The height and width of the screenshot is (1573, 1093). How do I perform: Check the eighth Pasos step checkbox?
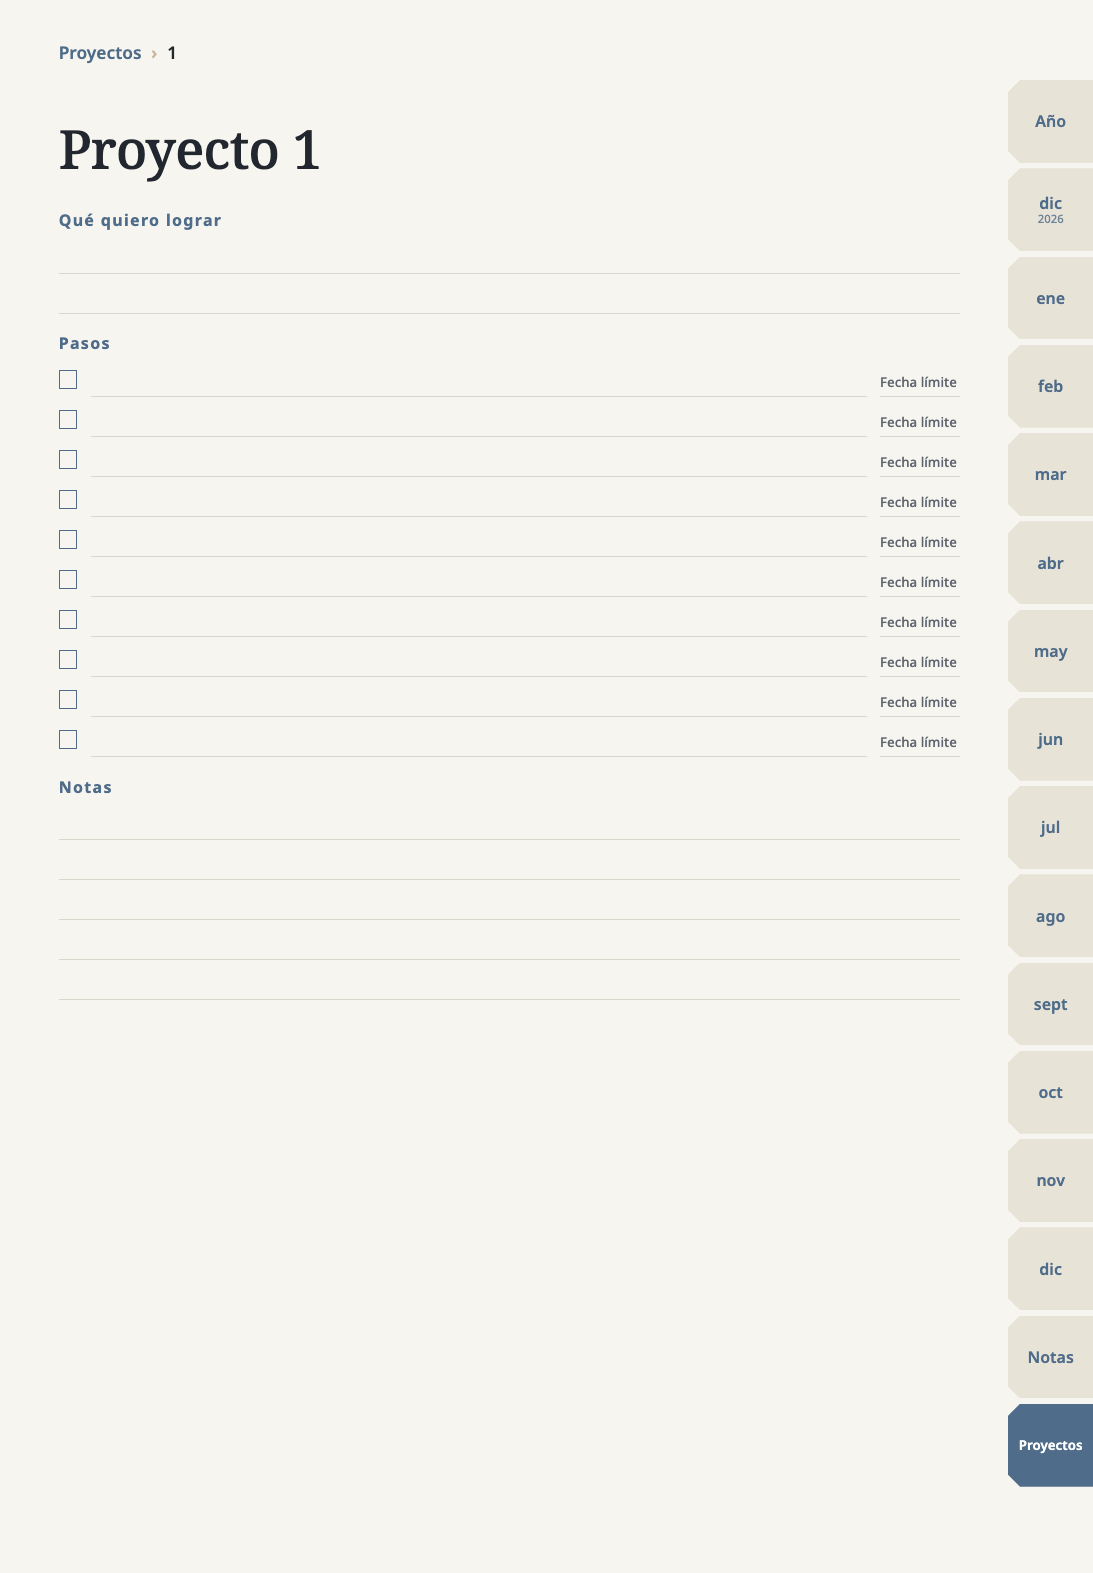(68, 660)
